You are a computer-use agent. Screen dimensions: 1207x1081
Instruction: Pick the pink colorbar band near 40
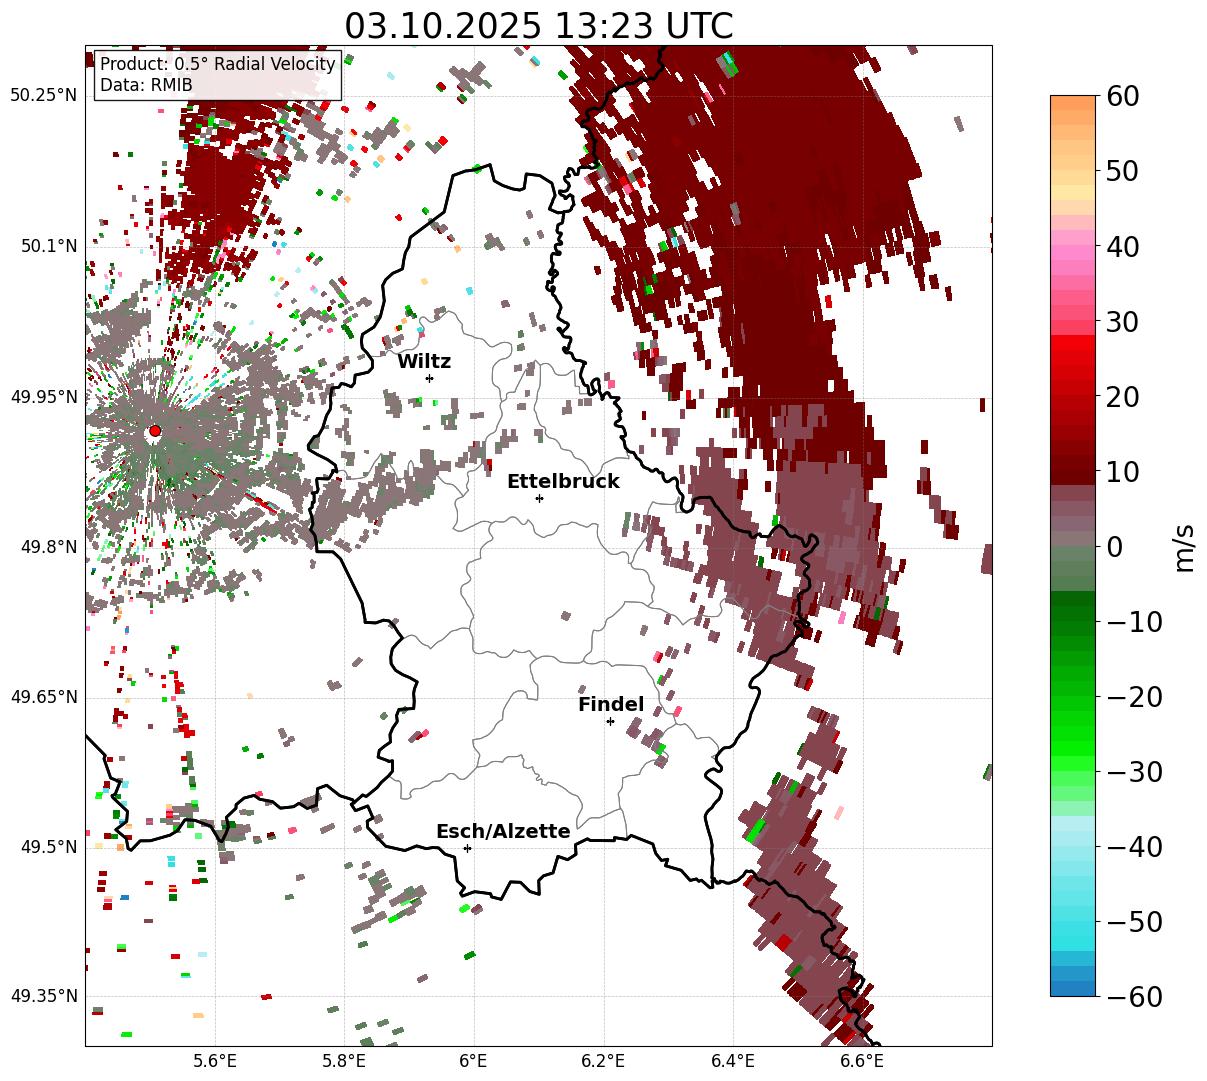tap(1073, 253)
